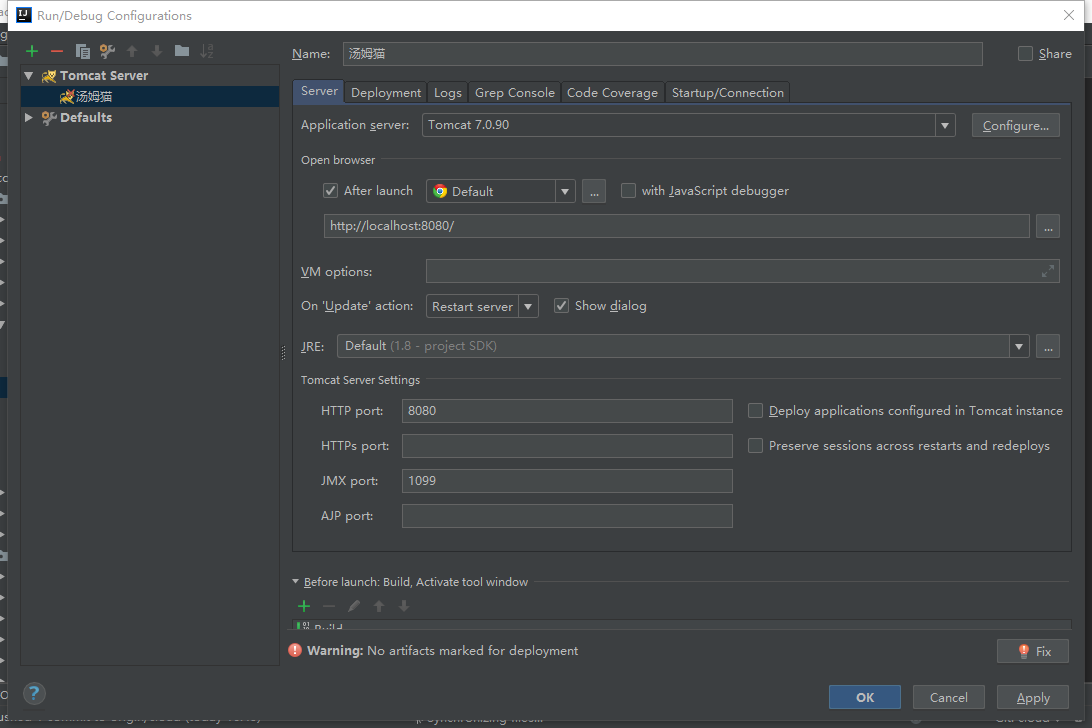The image size is (1092, 728).
Task: Open the help question mark icon
Action: point(34,693)
